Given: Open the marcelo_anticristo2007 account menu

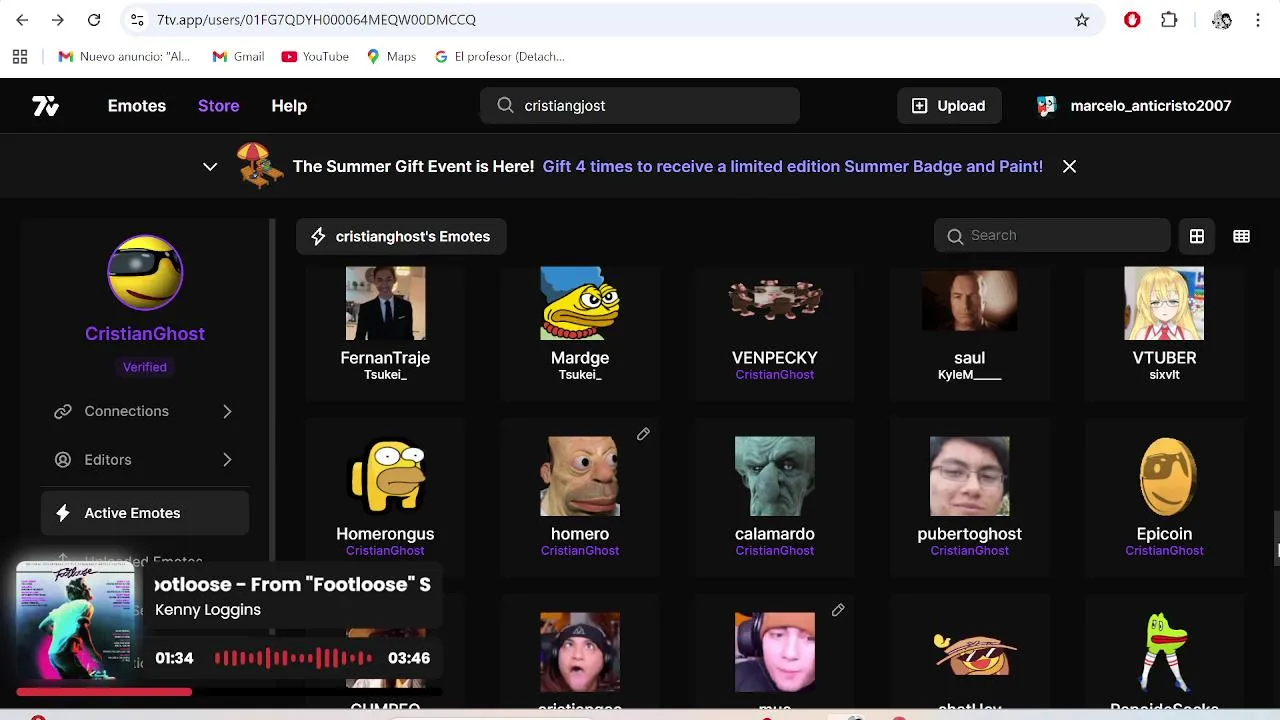Looking at the screenshot, I should click(1134, 106).
